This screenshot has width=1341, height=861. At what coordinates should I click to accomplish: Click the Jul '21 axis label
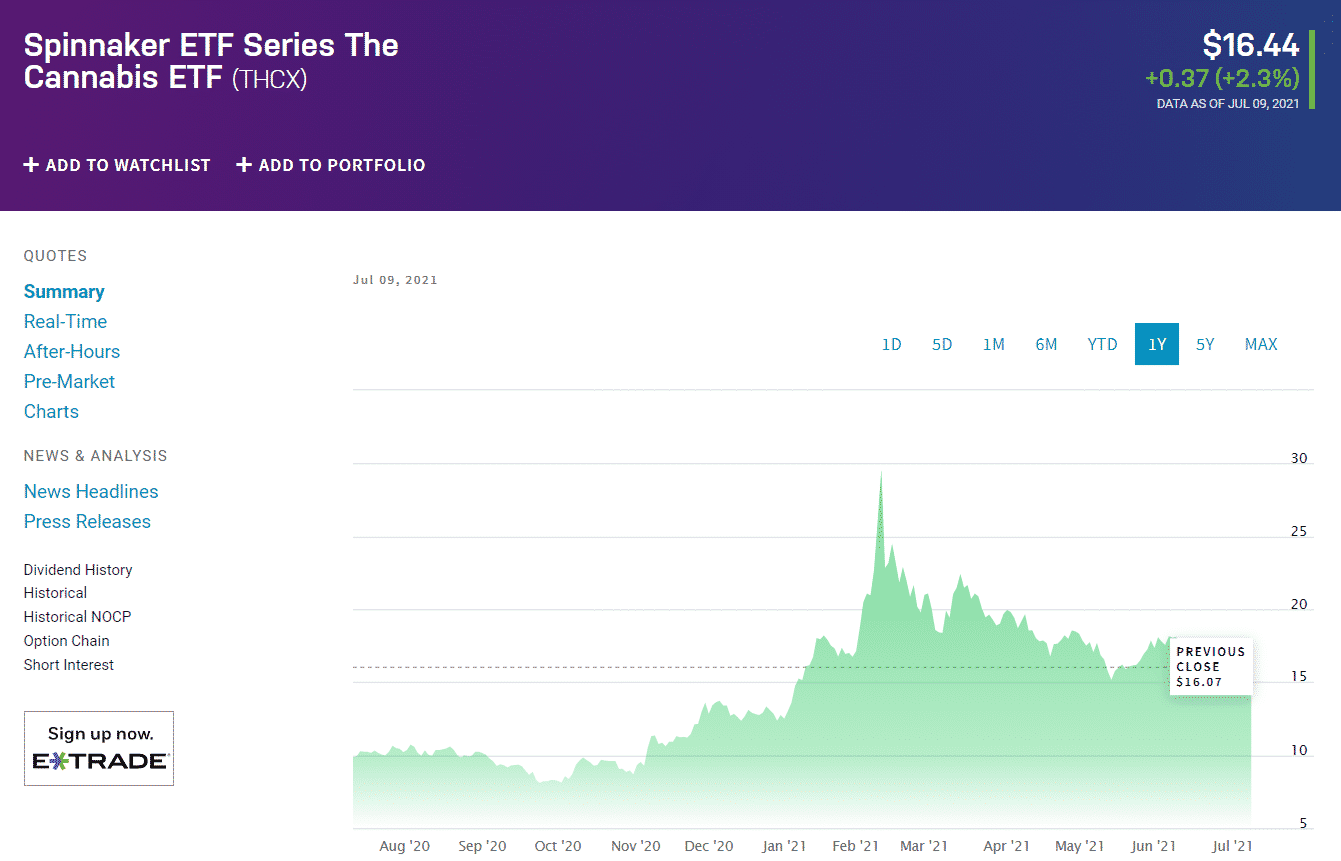pos(1233,846)
